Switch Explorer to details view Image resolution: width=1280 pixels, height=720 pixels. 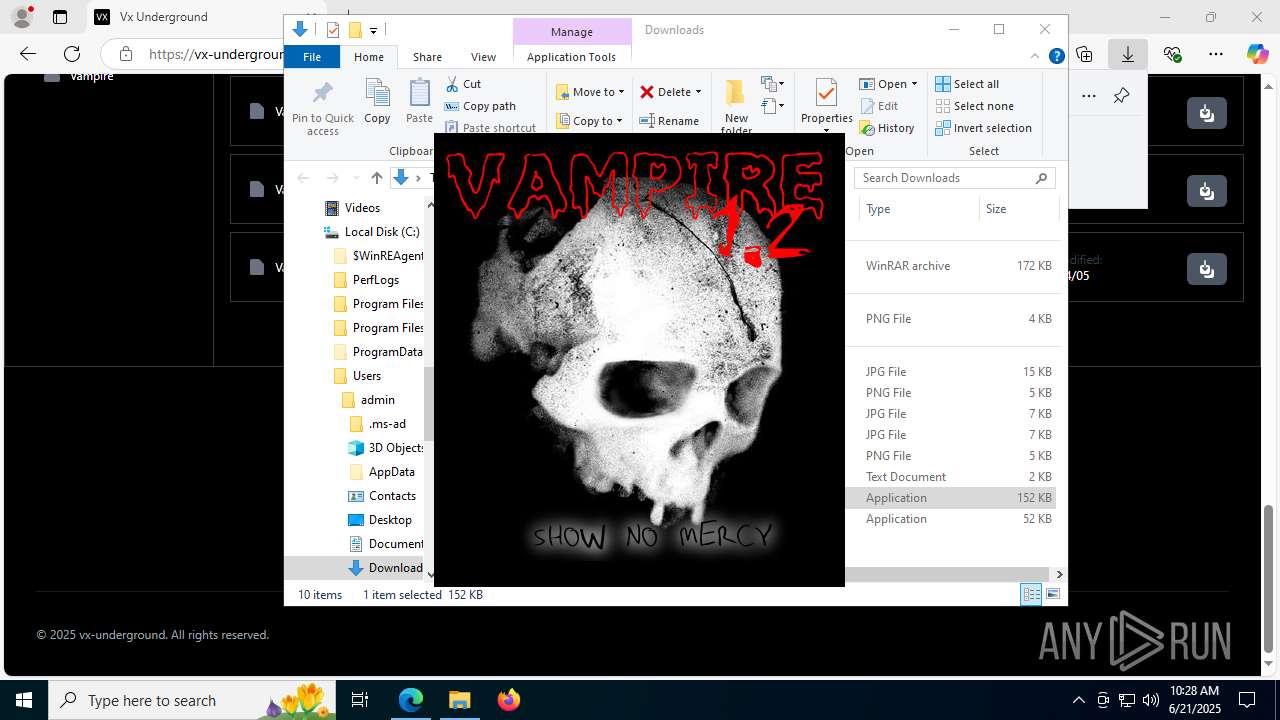point(1031,594)
